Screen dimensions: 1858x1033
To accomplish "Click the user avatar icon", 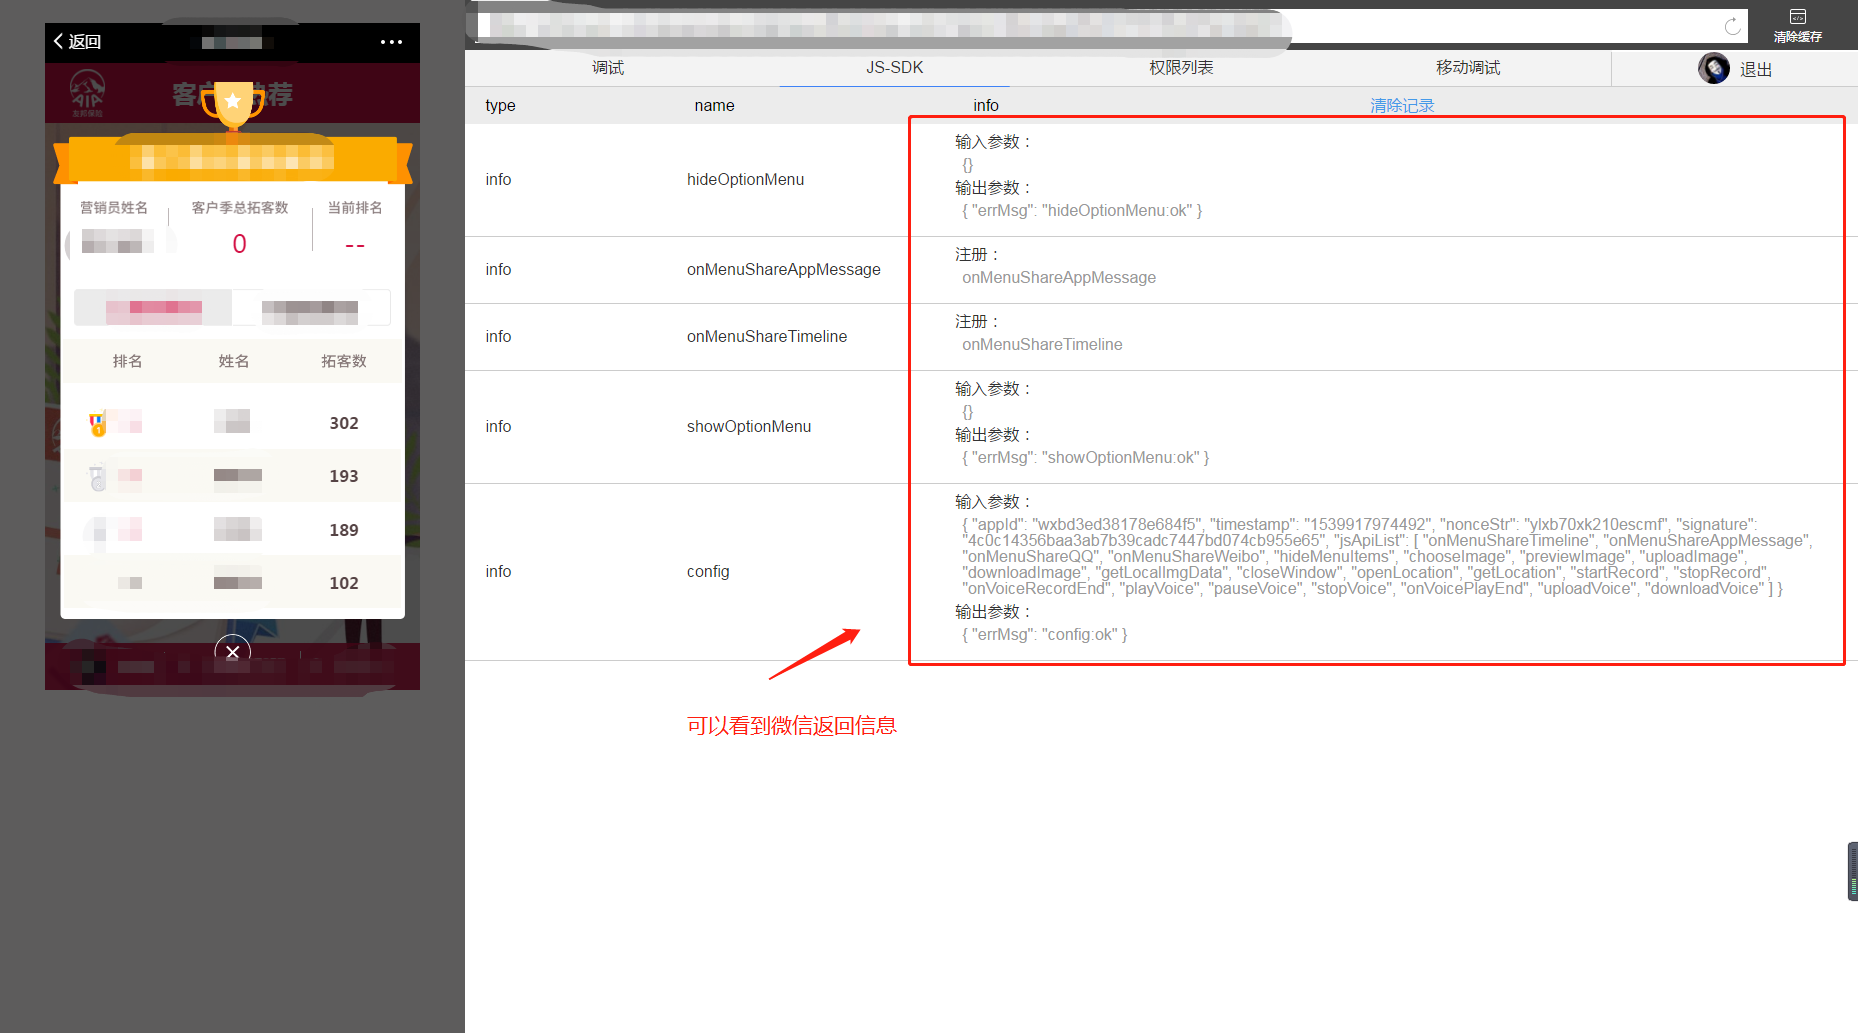I will (x=1713, y=68).
